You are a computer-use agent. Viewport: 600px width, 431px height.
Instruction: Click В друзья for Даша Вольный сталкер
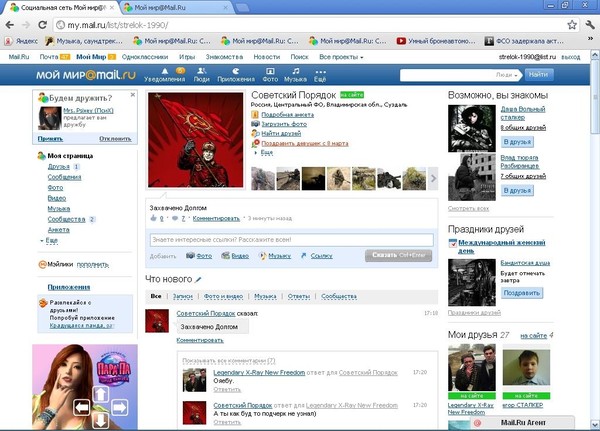click(517, 142)
